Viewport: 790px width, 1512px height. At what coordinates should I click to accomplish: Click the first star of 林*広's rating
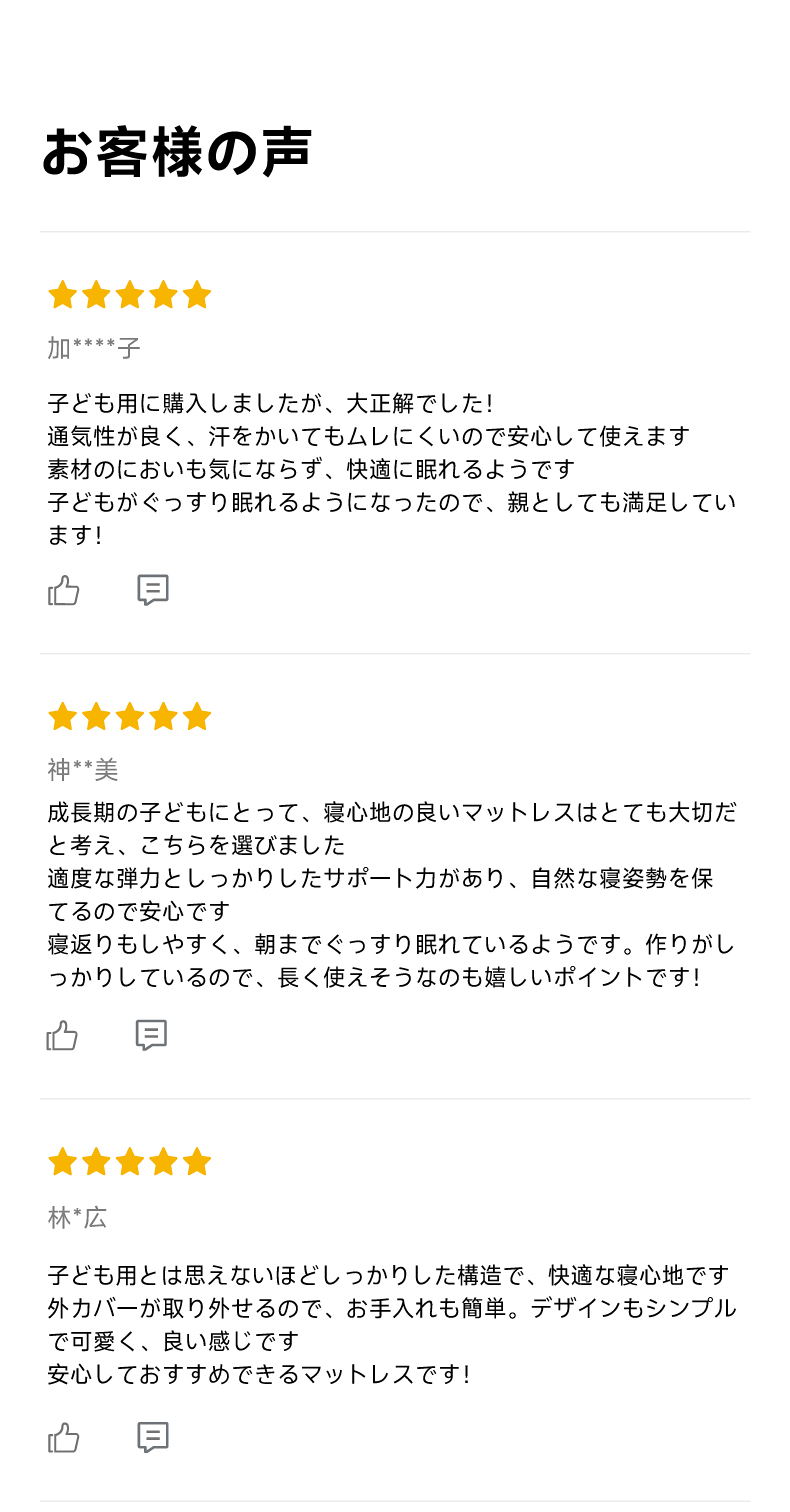click(62, 1162)
